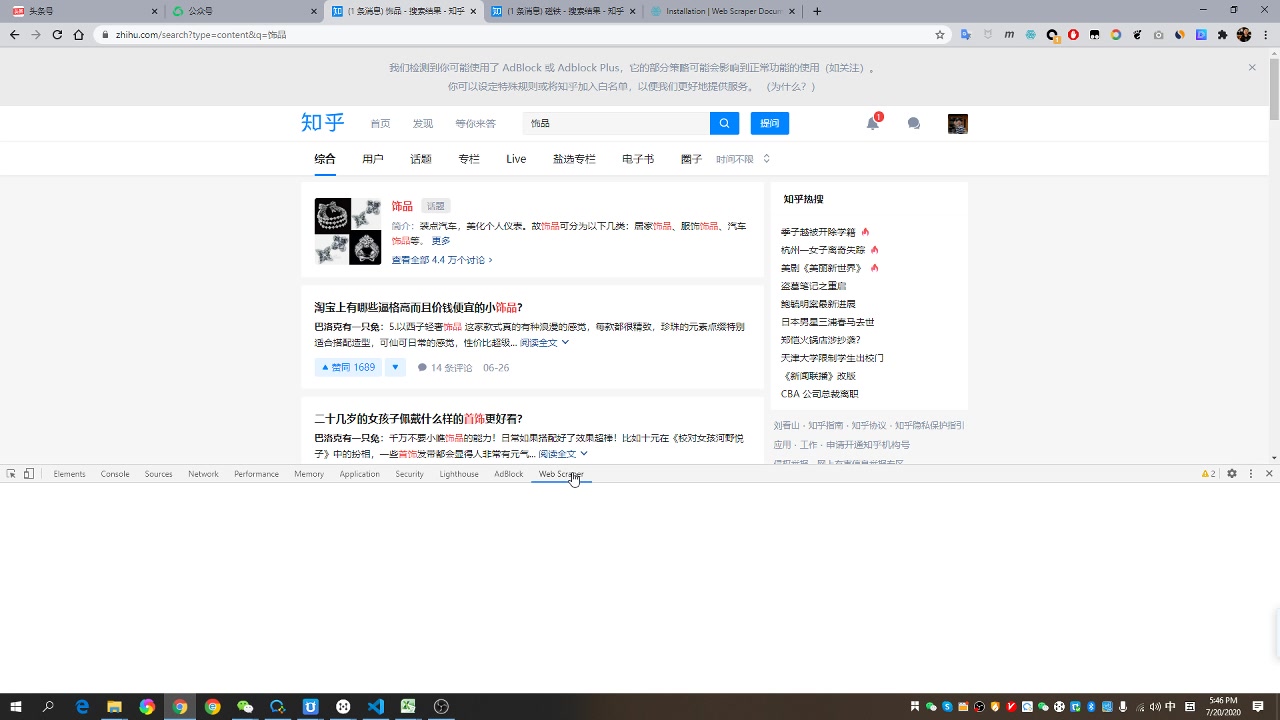Upvote with the 赞同 1689 button
Viewport: 1280px width, 720px height.
tap(348, 367)
